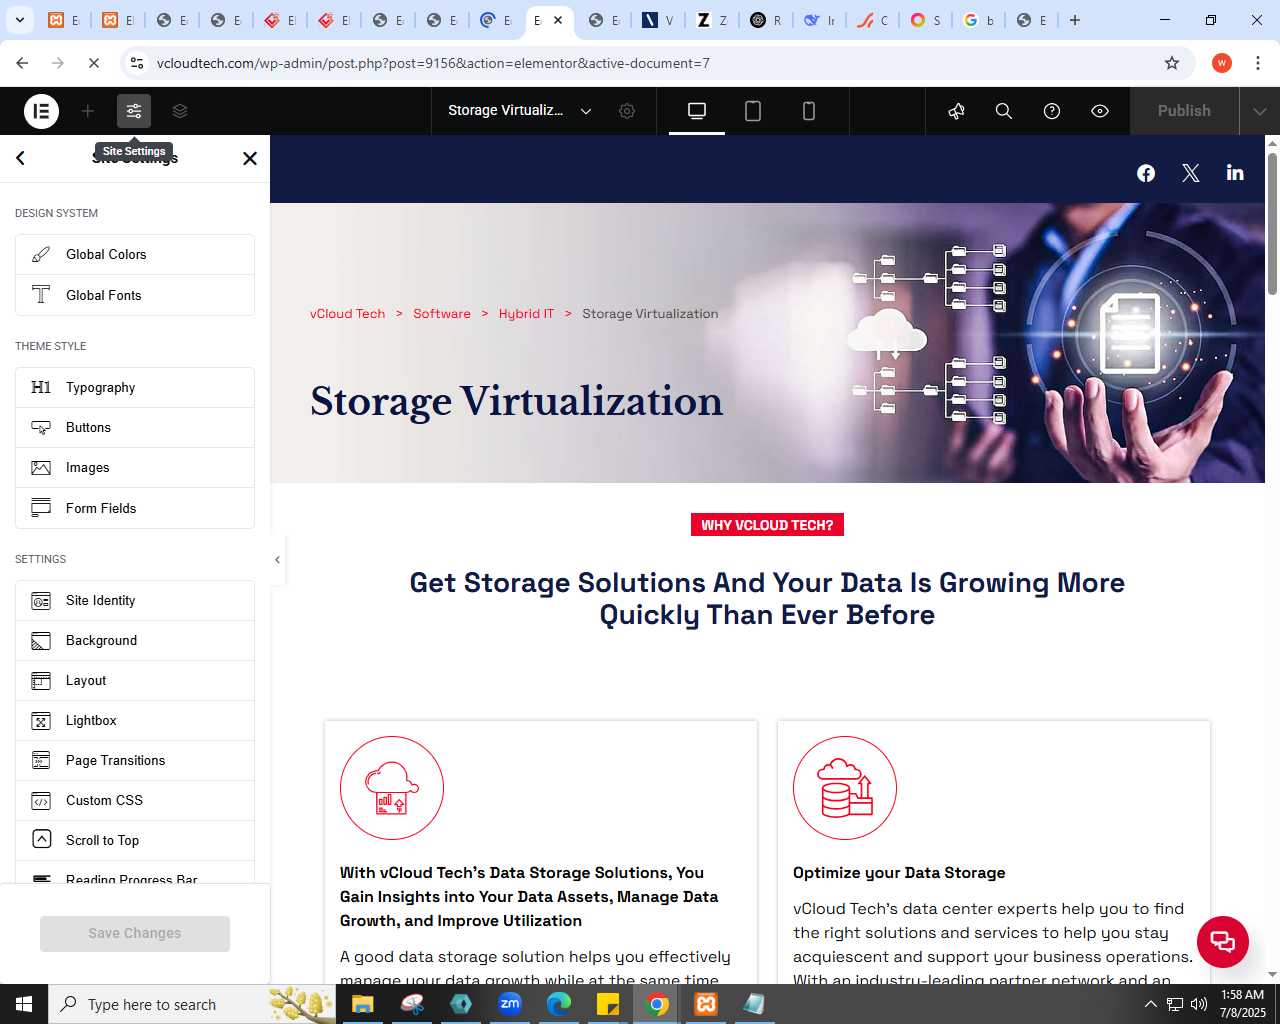Go back in Site Settings panel
Image resolution: width=1280 pixels, height=1024 pixels.
(21, 158)
